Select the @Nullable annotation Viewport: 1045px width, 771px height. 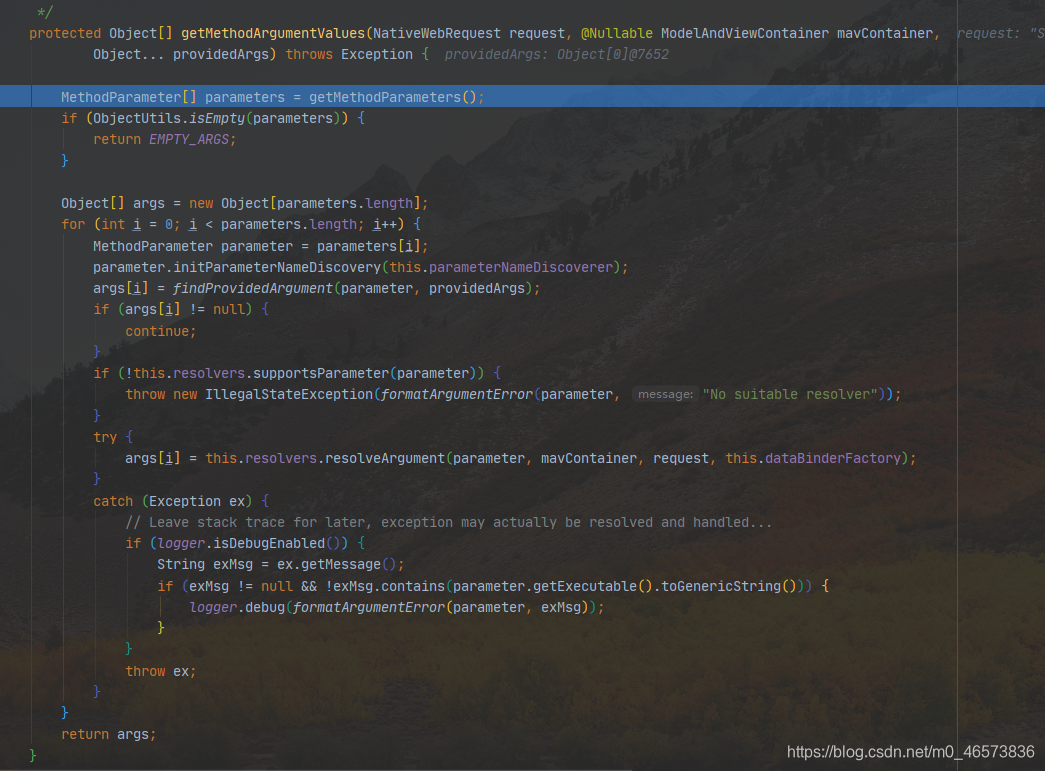coord(616,33)
